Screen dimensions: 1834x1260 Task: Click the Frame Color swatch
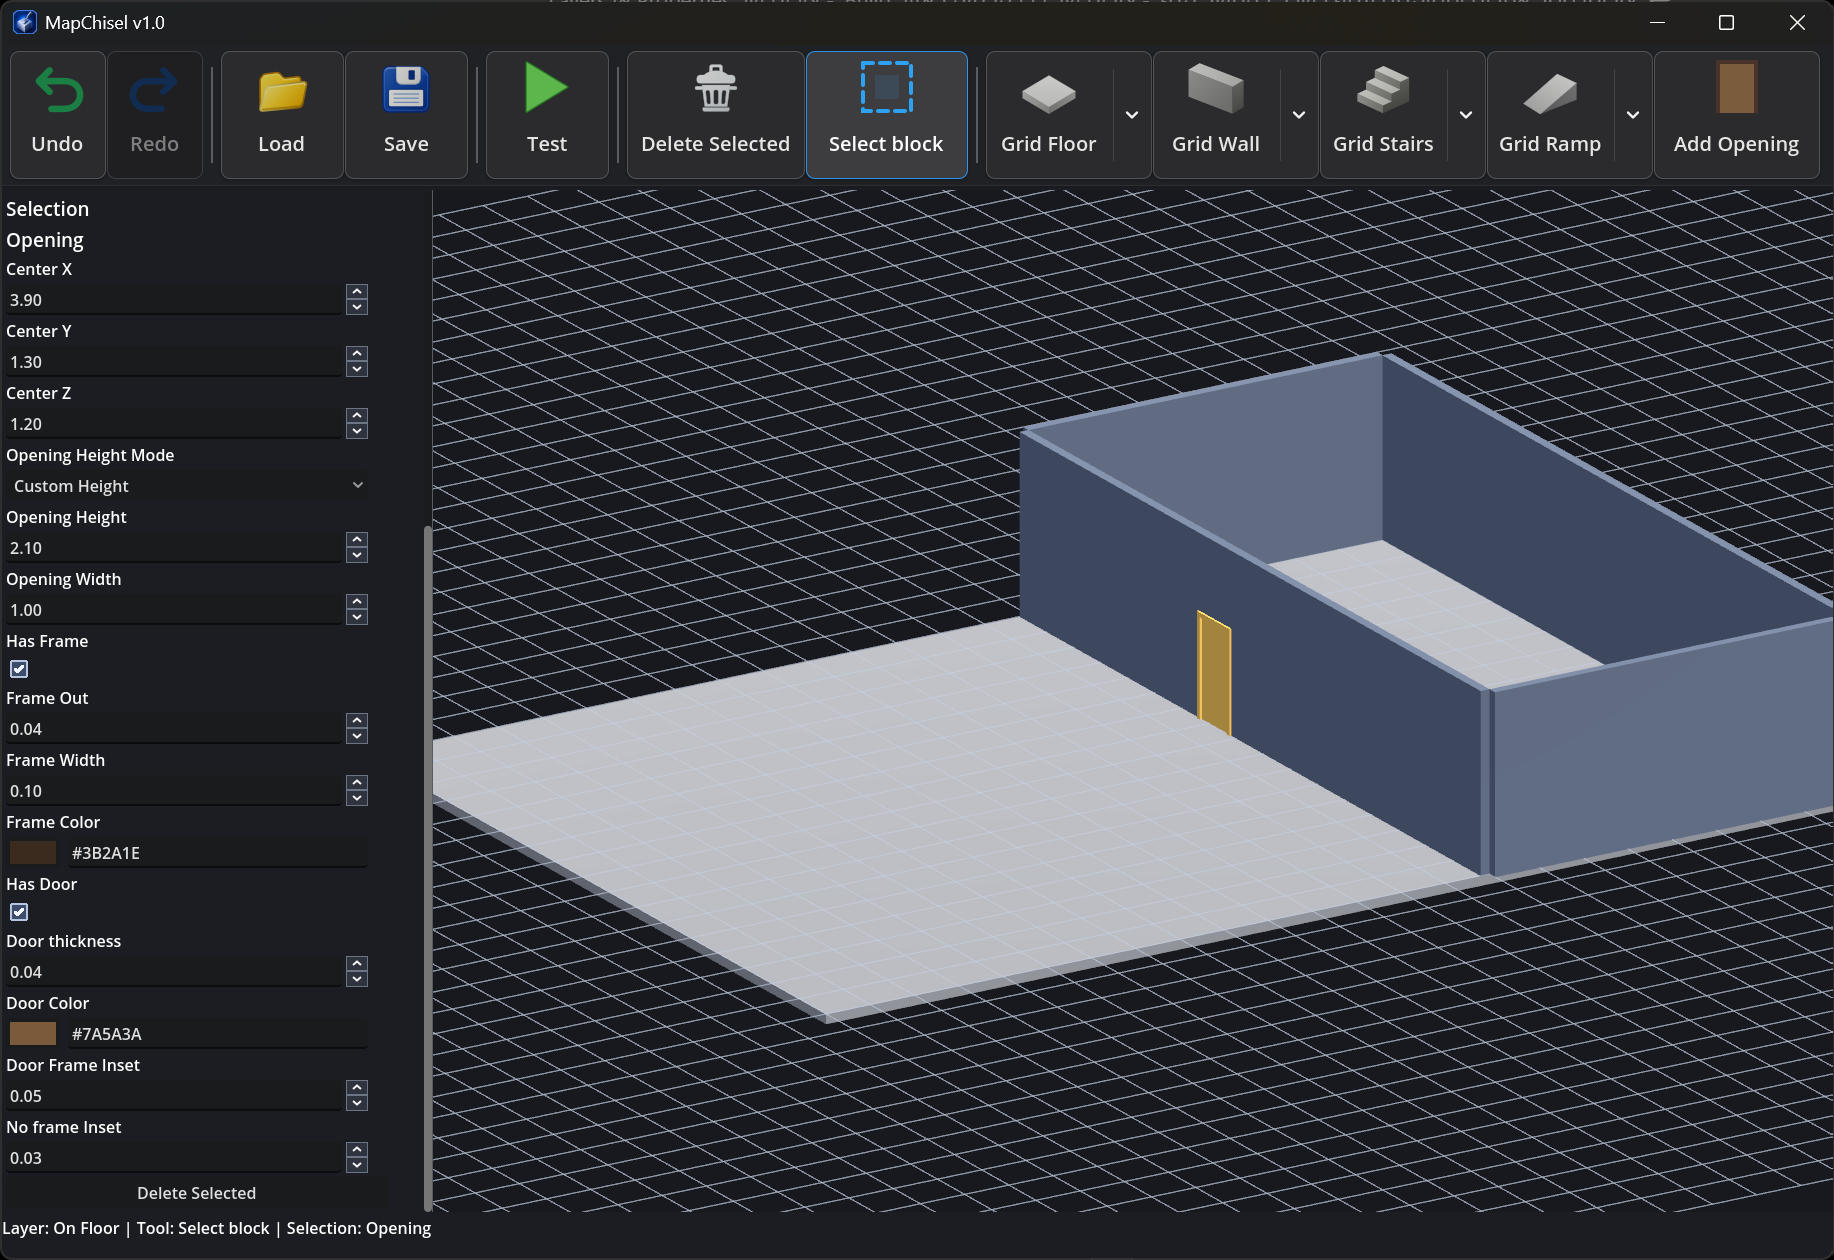point(33,853)
